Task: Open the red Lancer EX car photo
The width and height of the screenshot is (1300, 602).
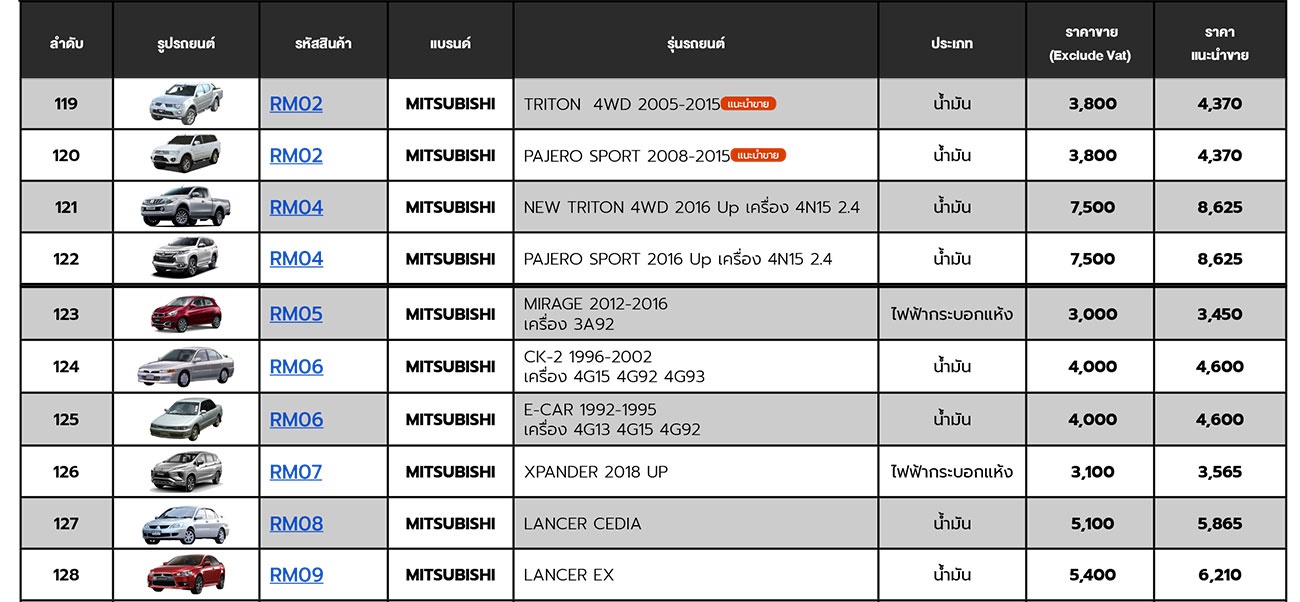Action: pyautogui.click(x=185, y=575)
